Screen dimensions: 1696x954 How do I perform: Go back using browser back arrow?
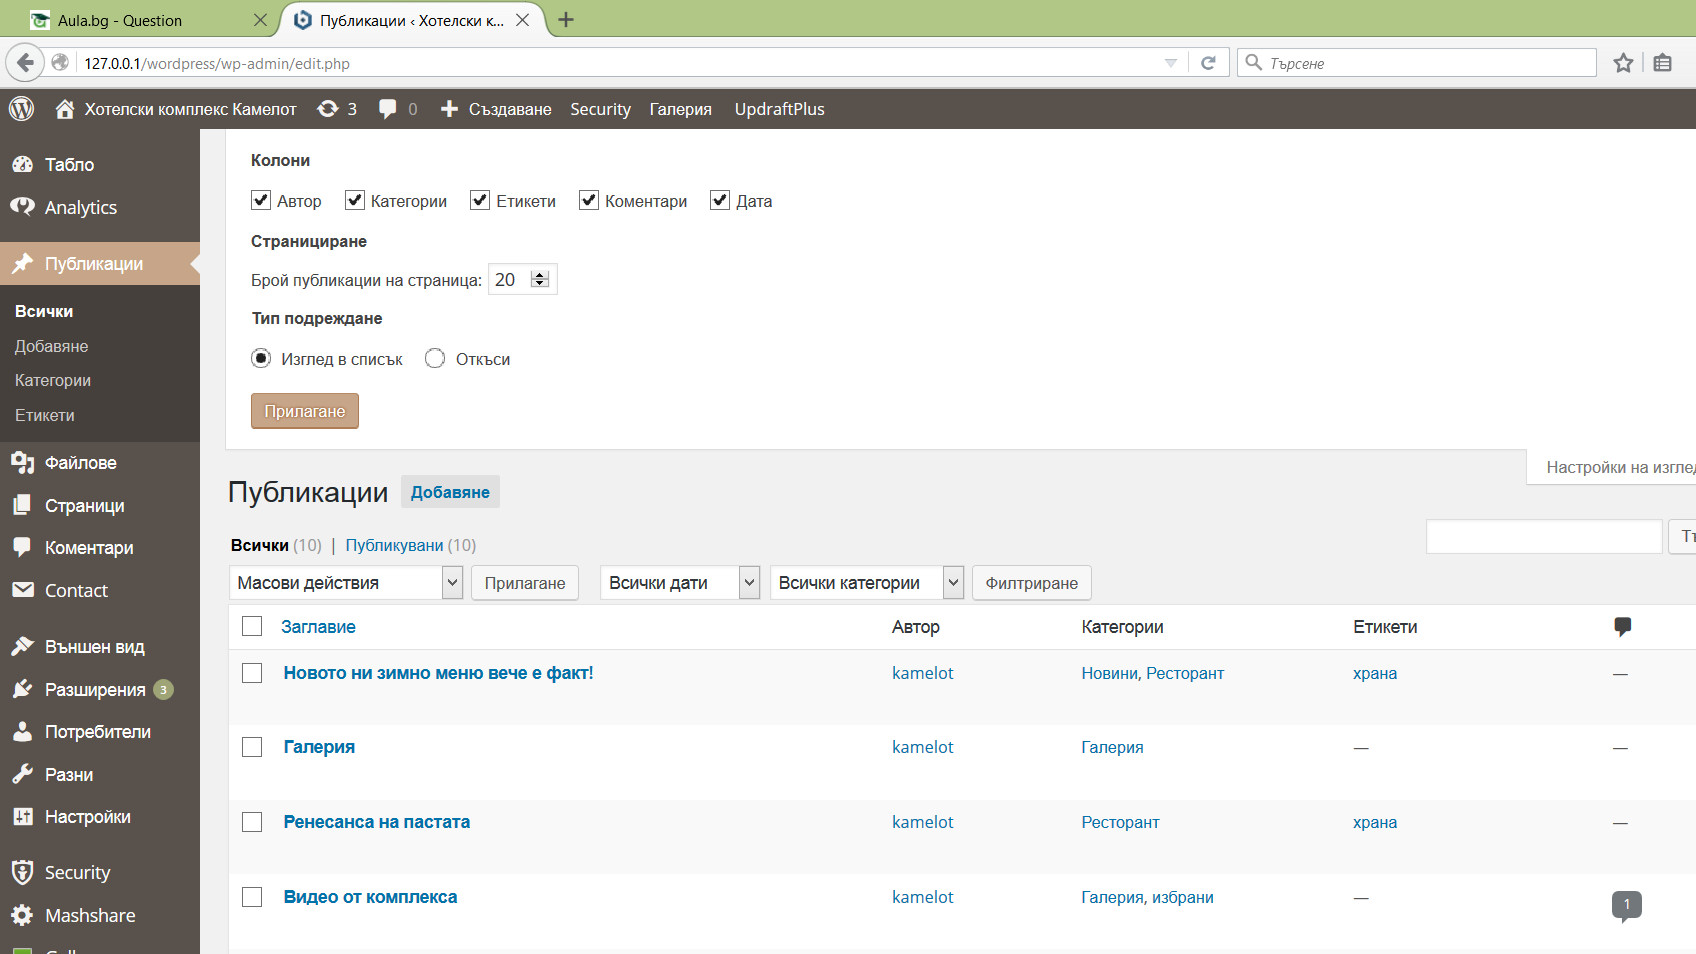(x=25, y=63)
